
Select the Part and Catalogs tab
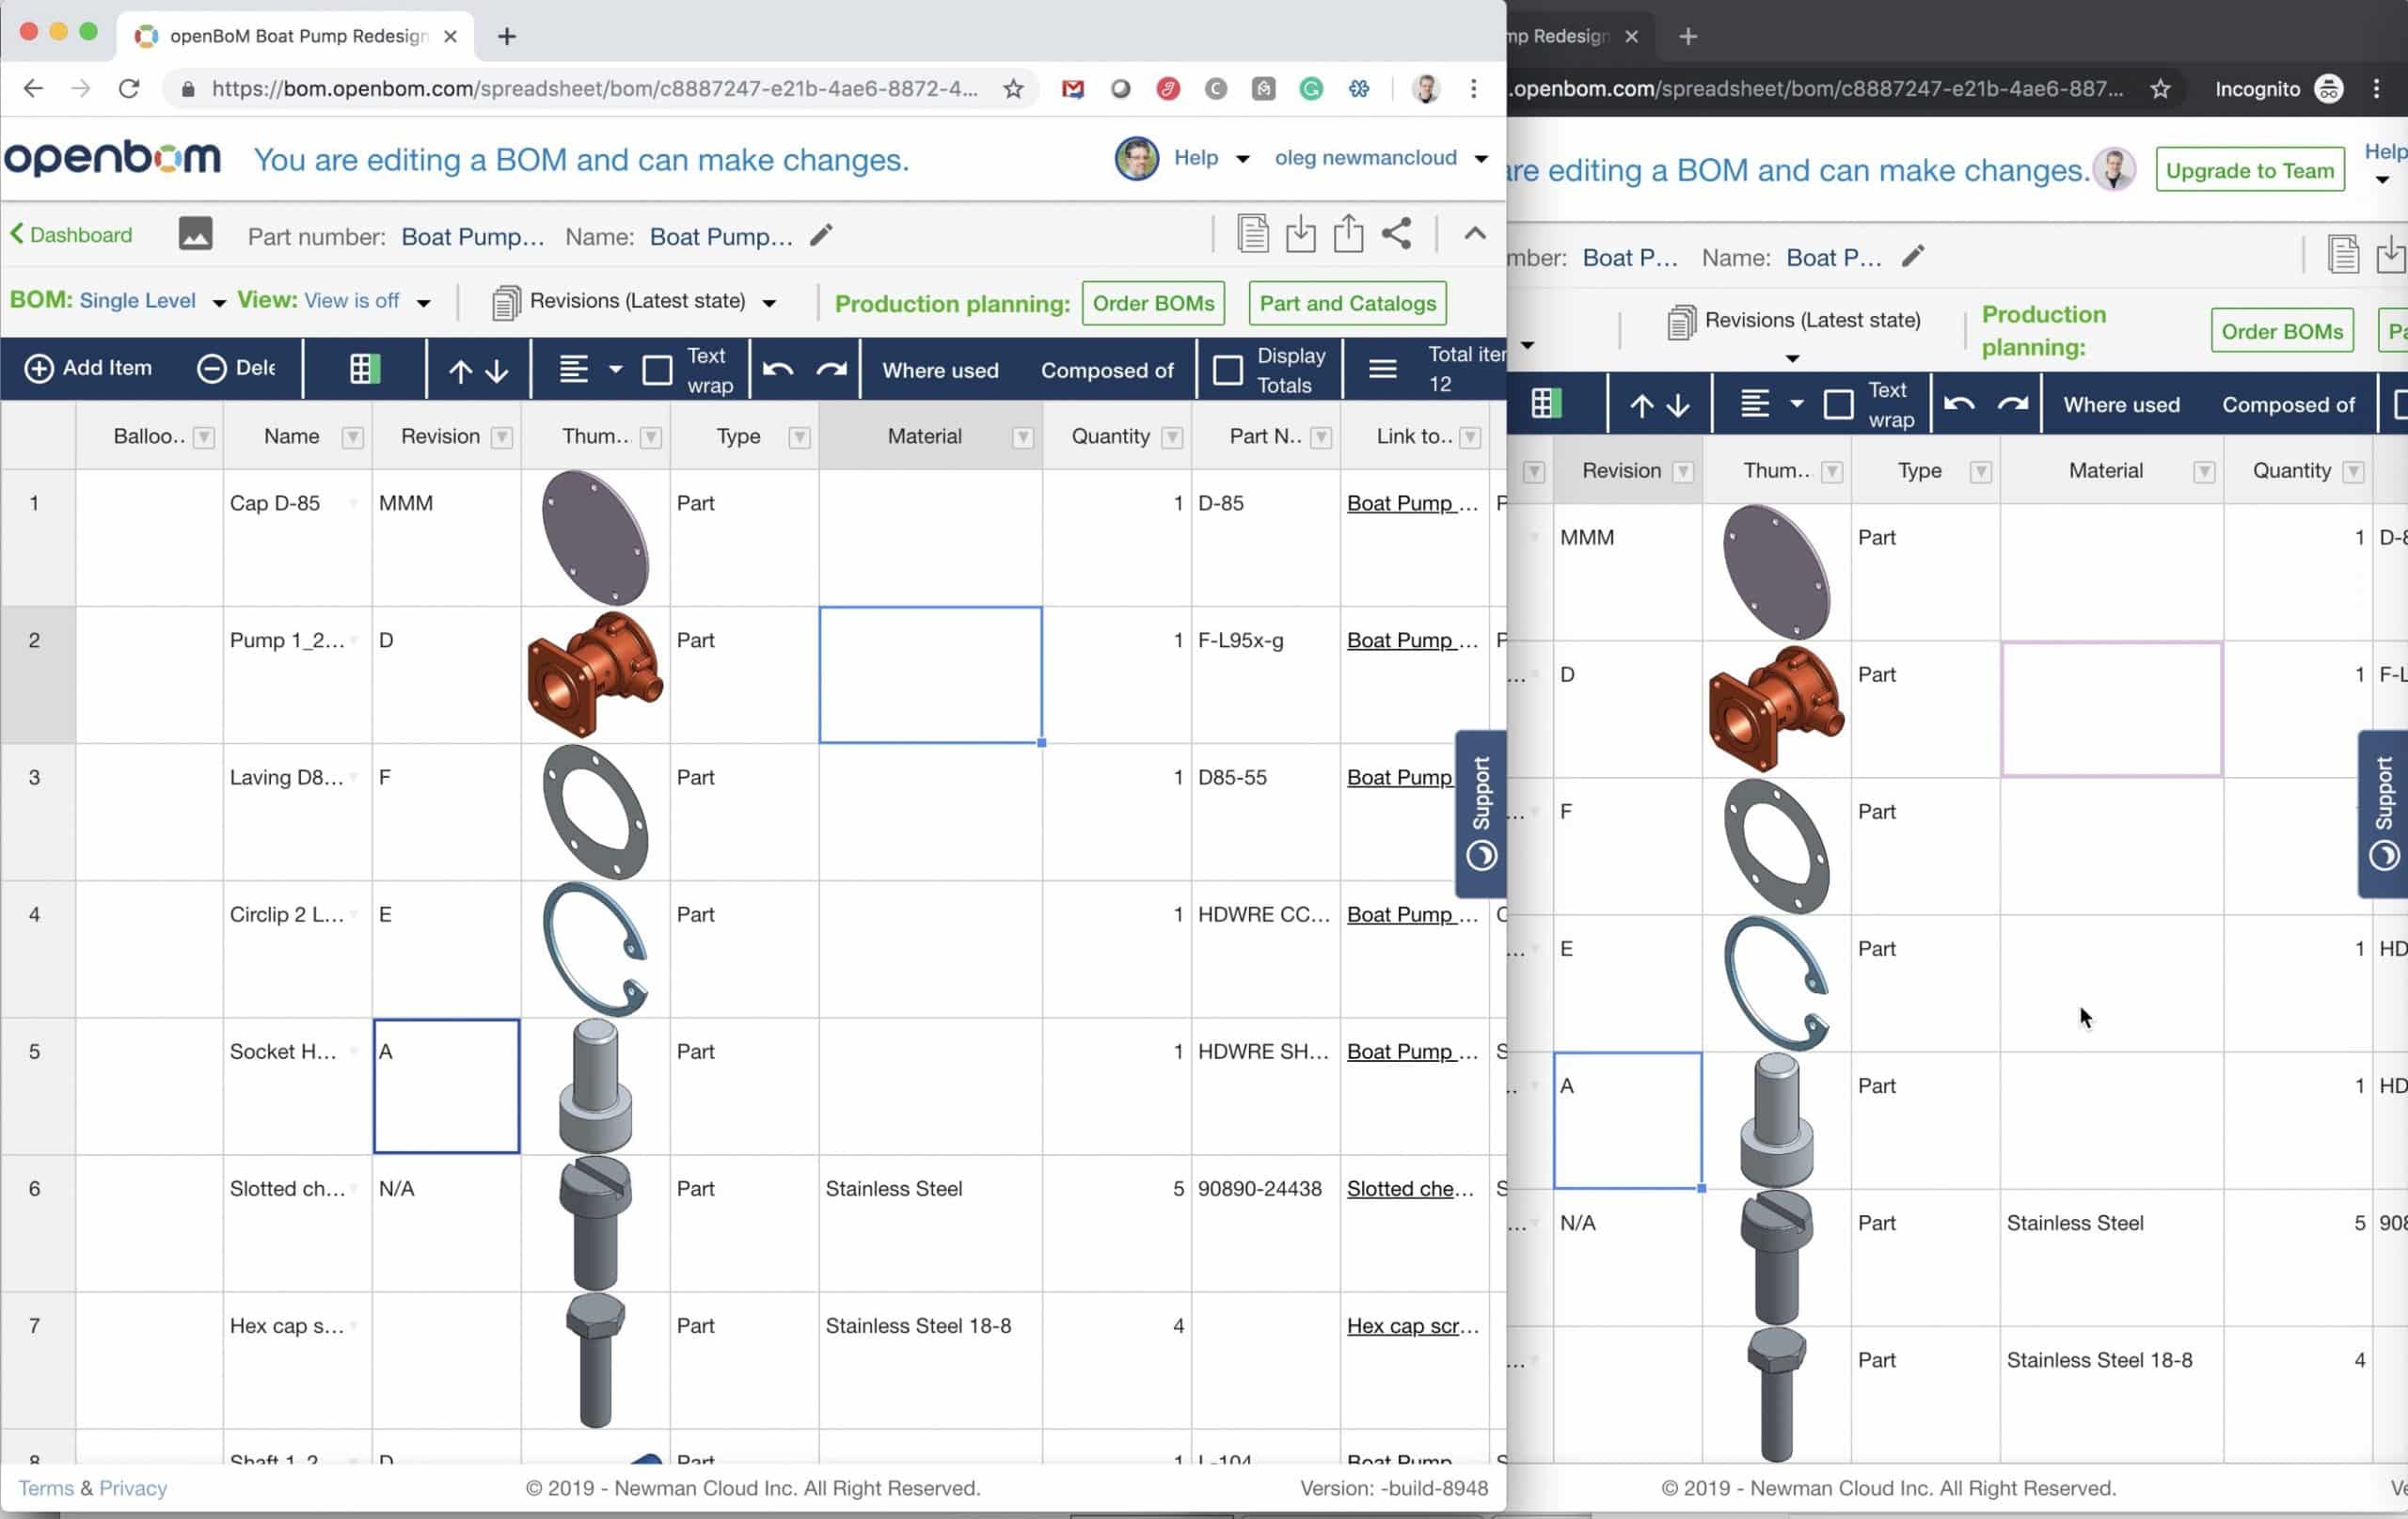tap(1348, 303)
